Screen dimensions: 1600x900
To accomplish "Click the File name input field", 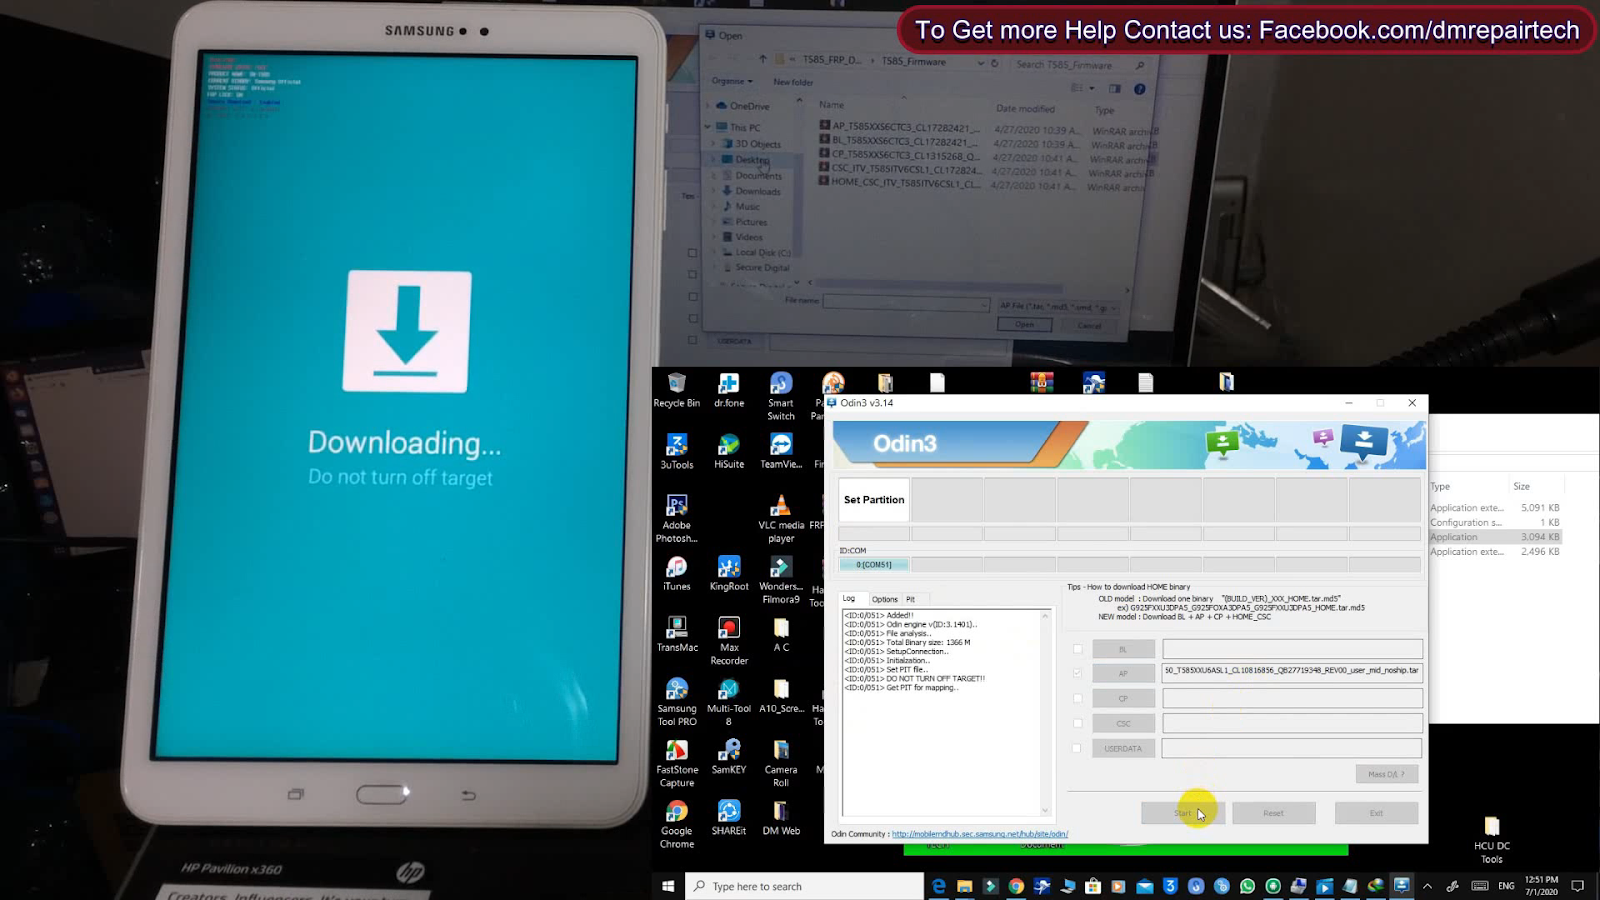I will pyautogui.click(x=906, y=303).
